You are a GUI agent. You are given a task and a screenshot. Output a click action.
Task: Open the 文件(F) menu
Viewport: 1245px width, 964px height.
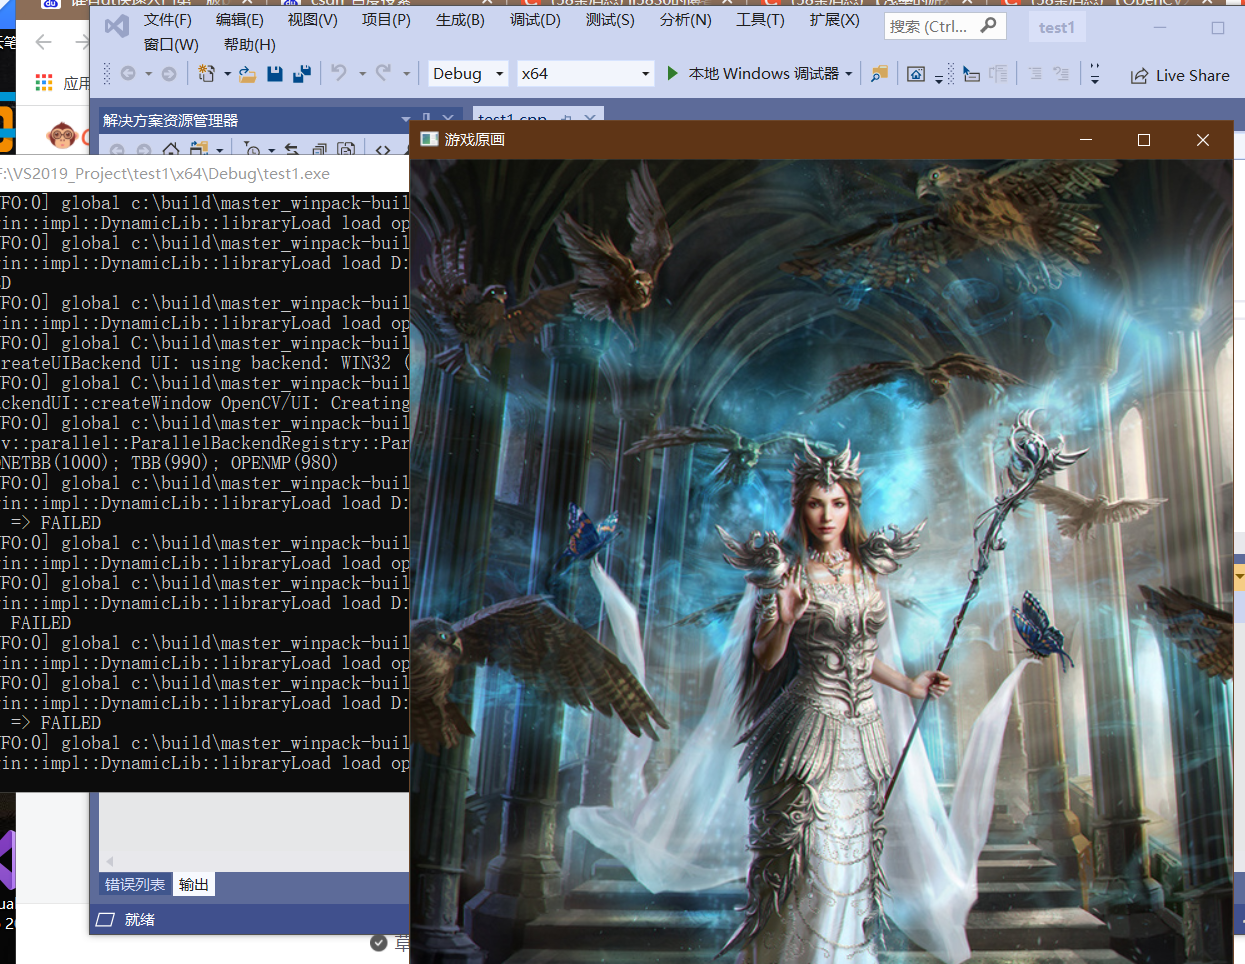click(168, 20)
